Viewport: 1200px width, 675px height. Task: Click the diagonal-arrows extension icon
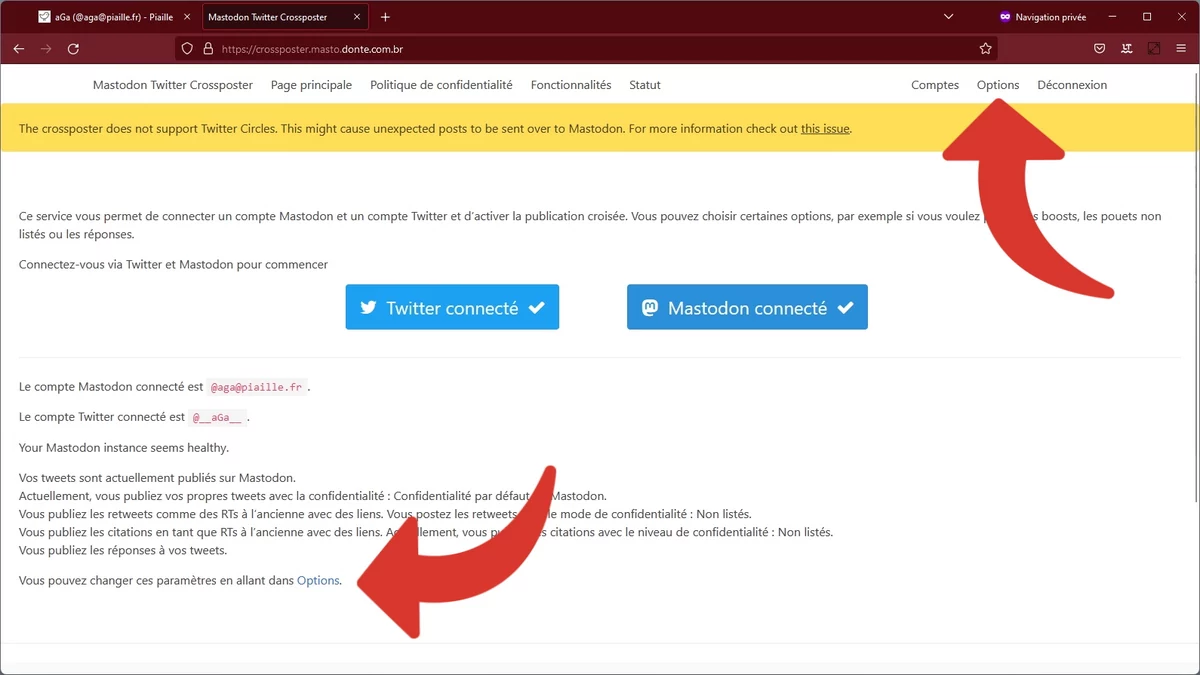pos(1154,48)
